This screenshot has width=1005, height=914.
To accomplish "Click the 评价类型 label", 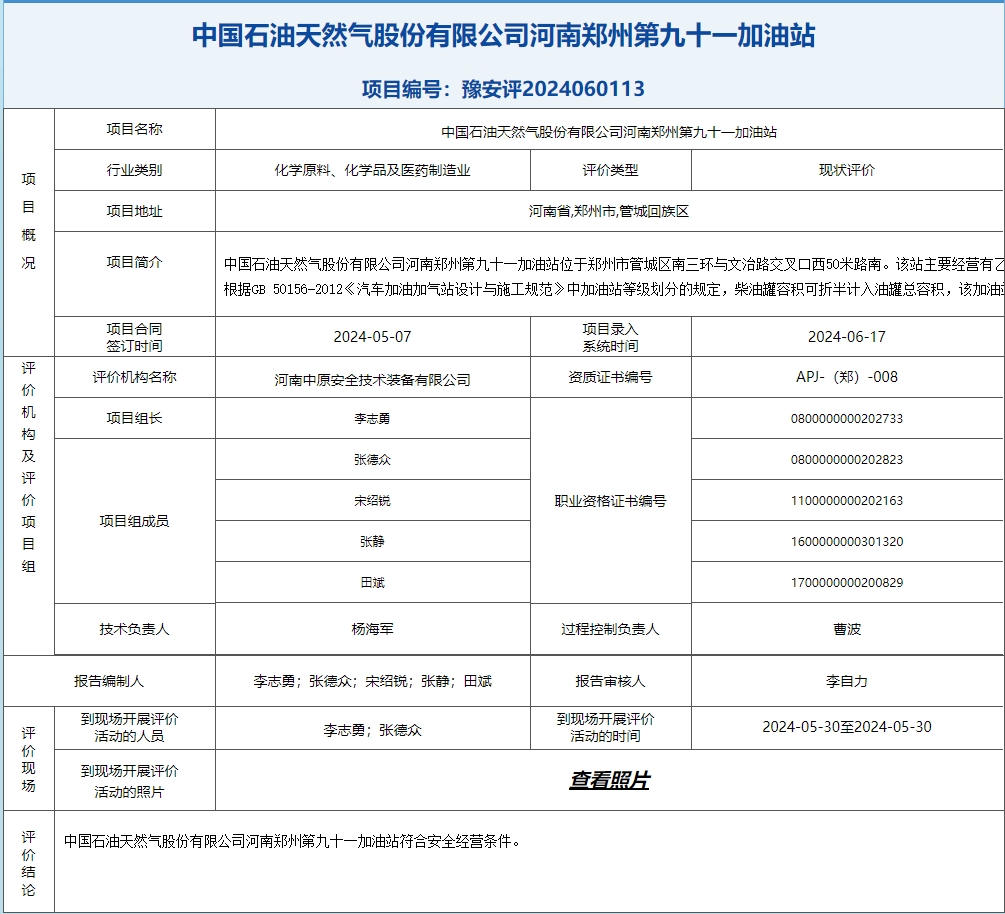I will pos(610,170).
